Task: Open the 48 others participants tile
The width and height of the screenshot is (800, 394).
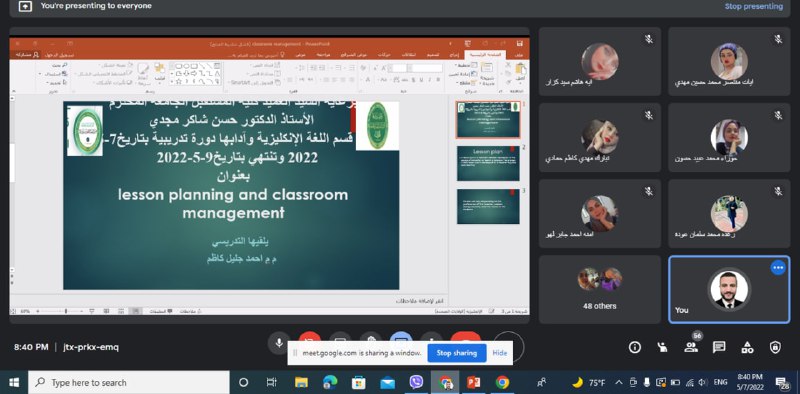Action: click(599, 289)
